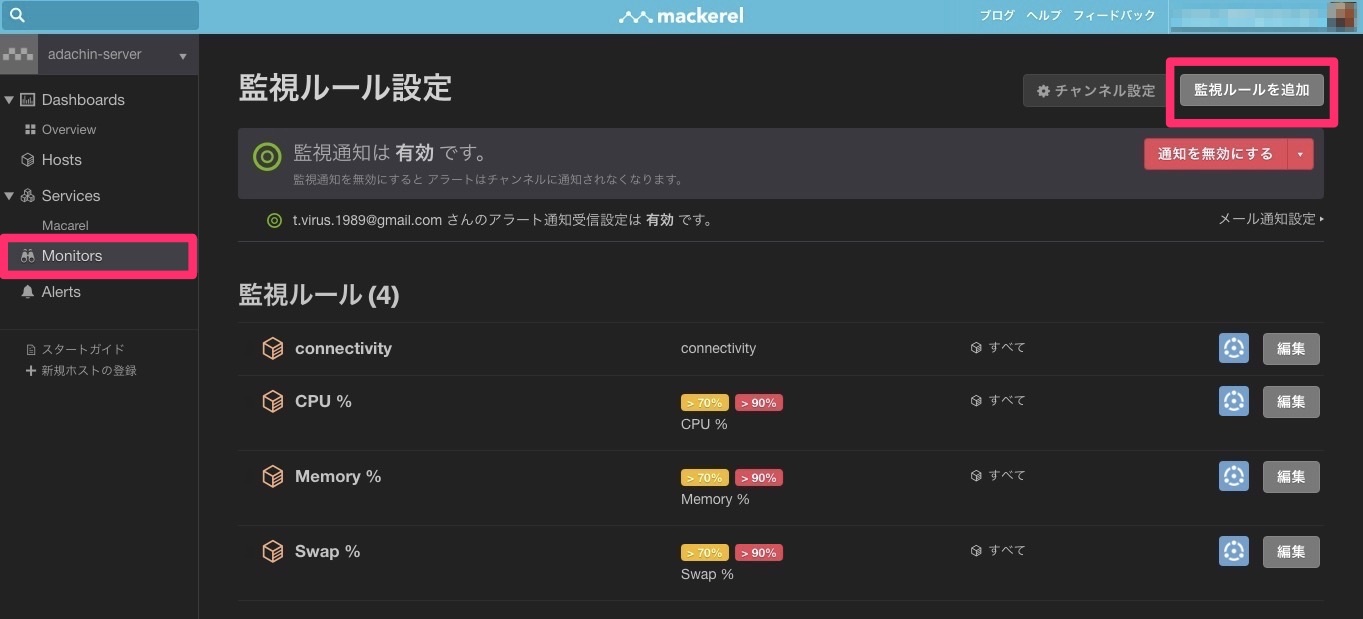The height and width of the screenshot is (619, 1363).
Task: Click the blue circular icon for connectivity
Action: point(1233,349)
